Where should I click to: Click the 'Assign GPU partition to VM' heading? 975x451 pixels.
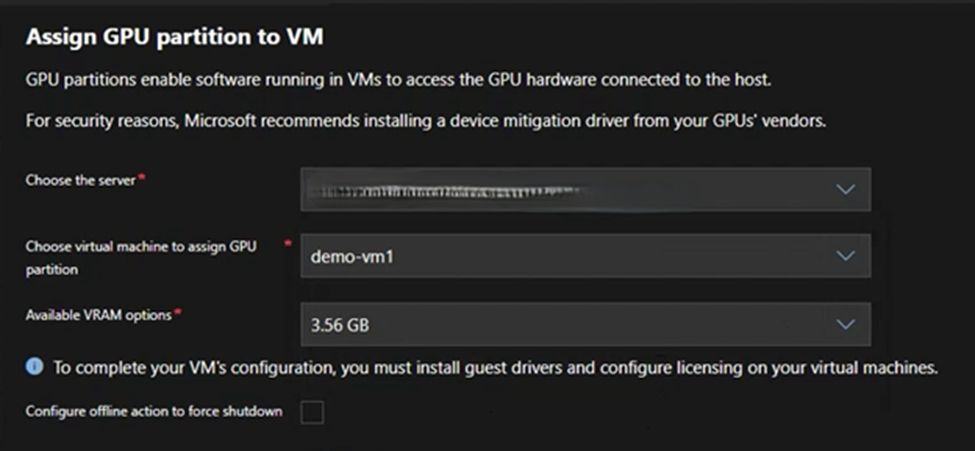coord(175,36)
